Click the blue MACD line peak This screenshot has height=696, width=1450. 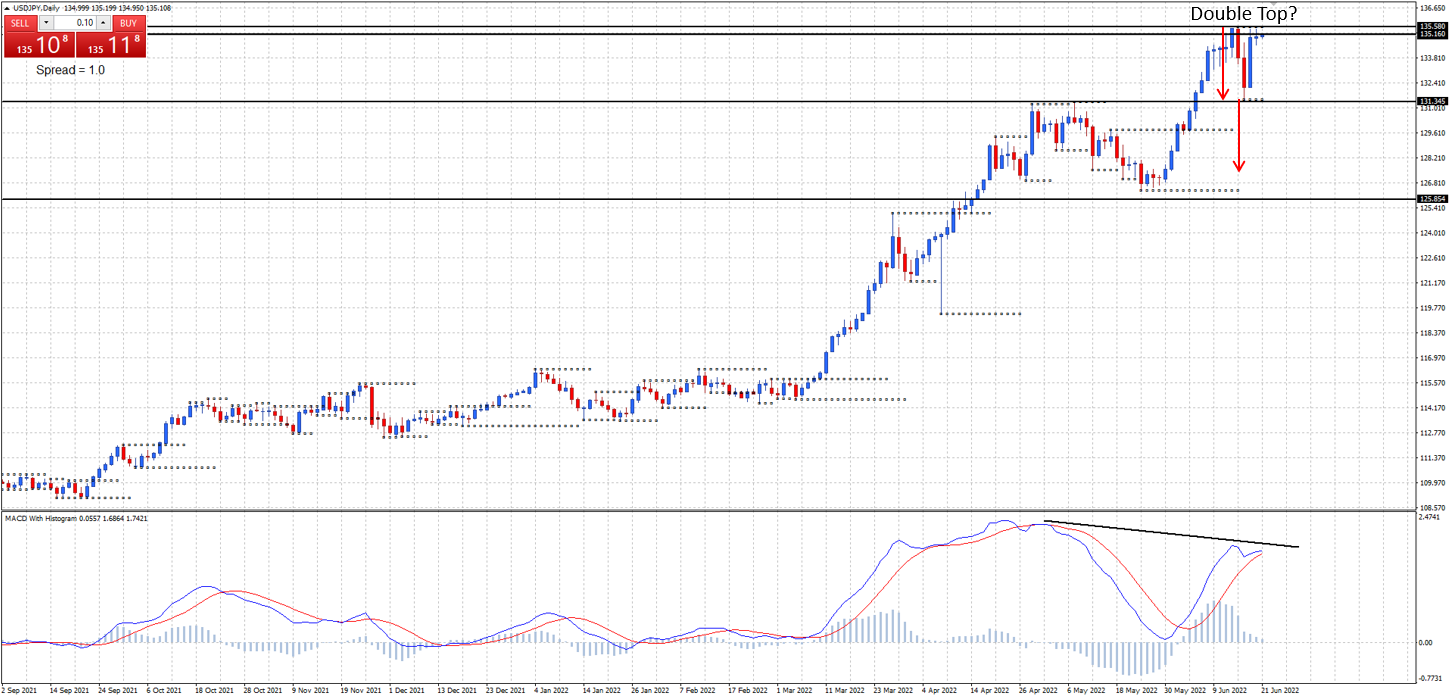(1002, 521)
